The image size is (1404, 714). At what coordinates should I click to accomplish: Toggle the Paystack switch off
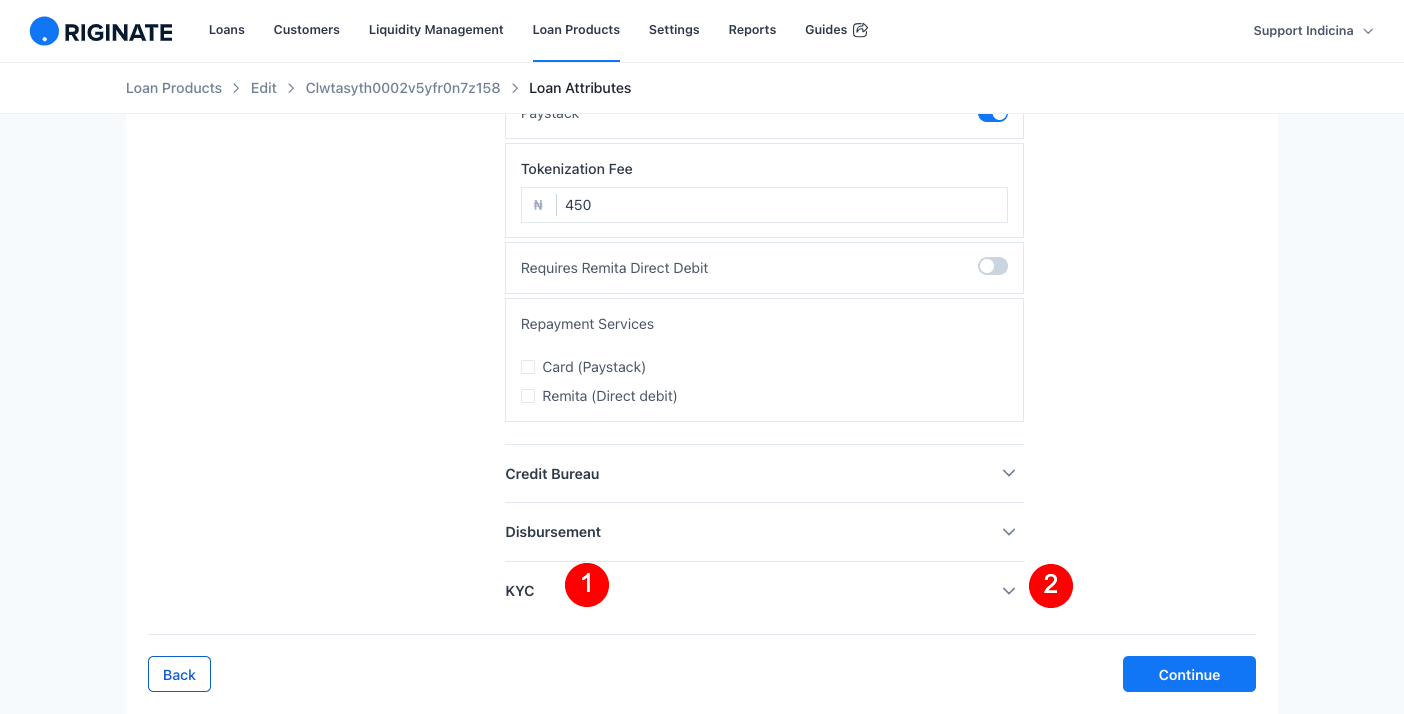(993, 115)
